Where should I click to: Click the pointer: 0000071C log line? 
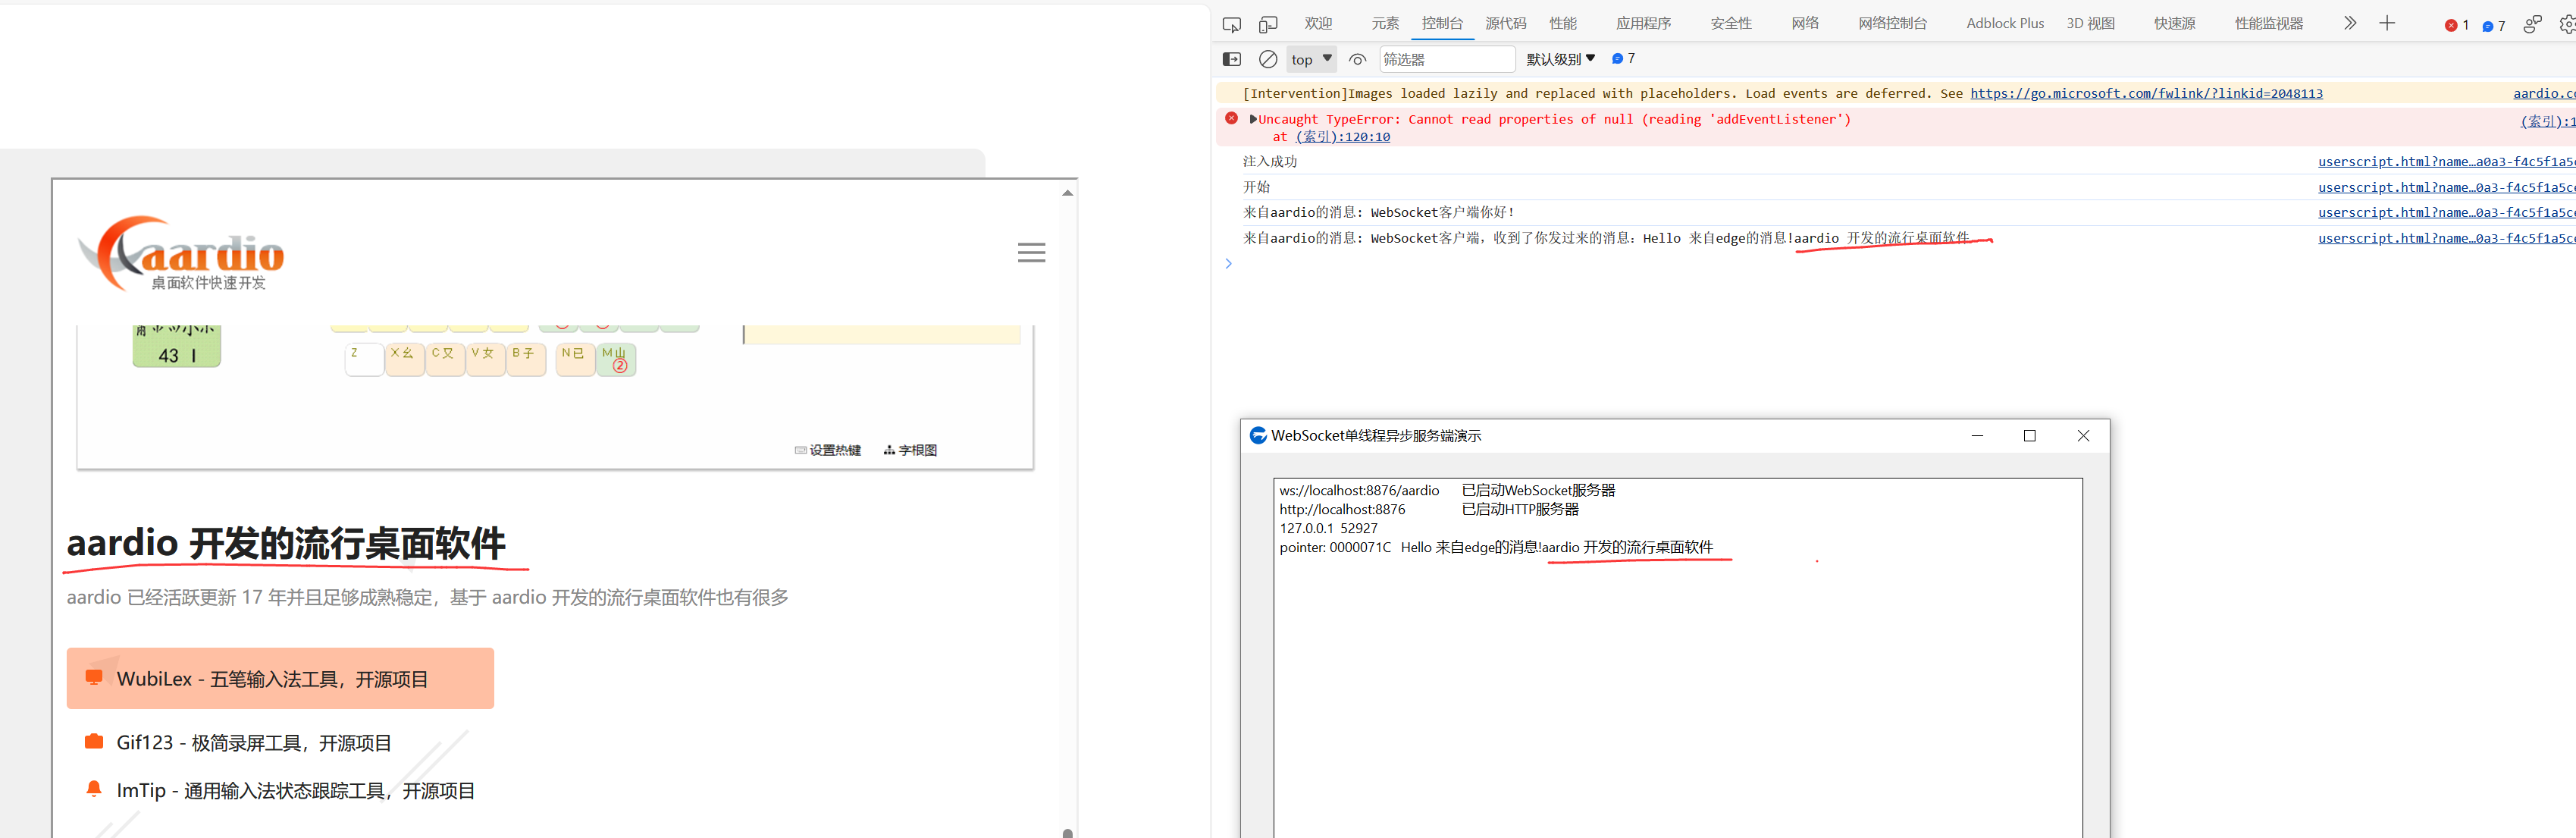(x=1496, y=547)
